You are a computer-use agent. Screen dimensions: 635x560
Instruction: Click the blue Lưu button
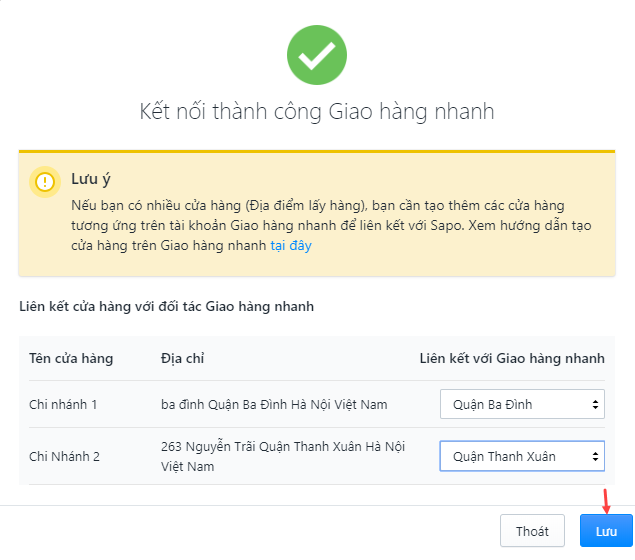click(x=606, y=531)
